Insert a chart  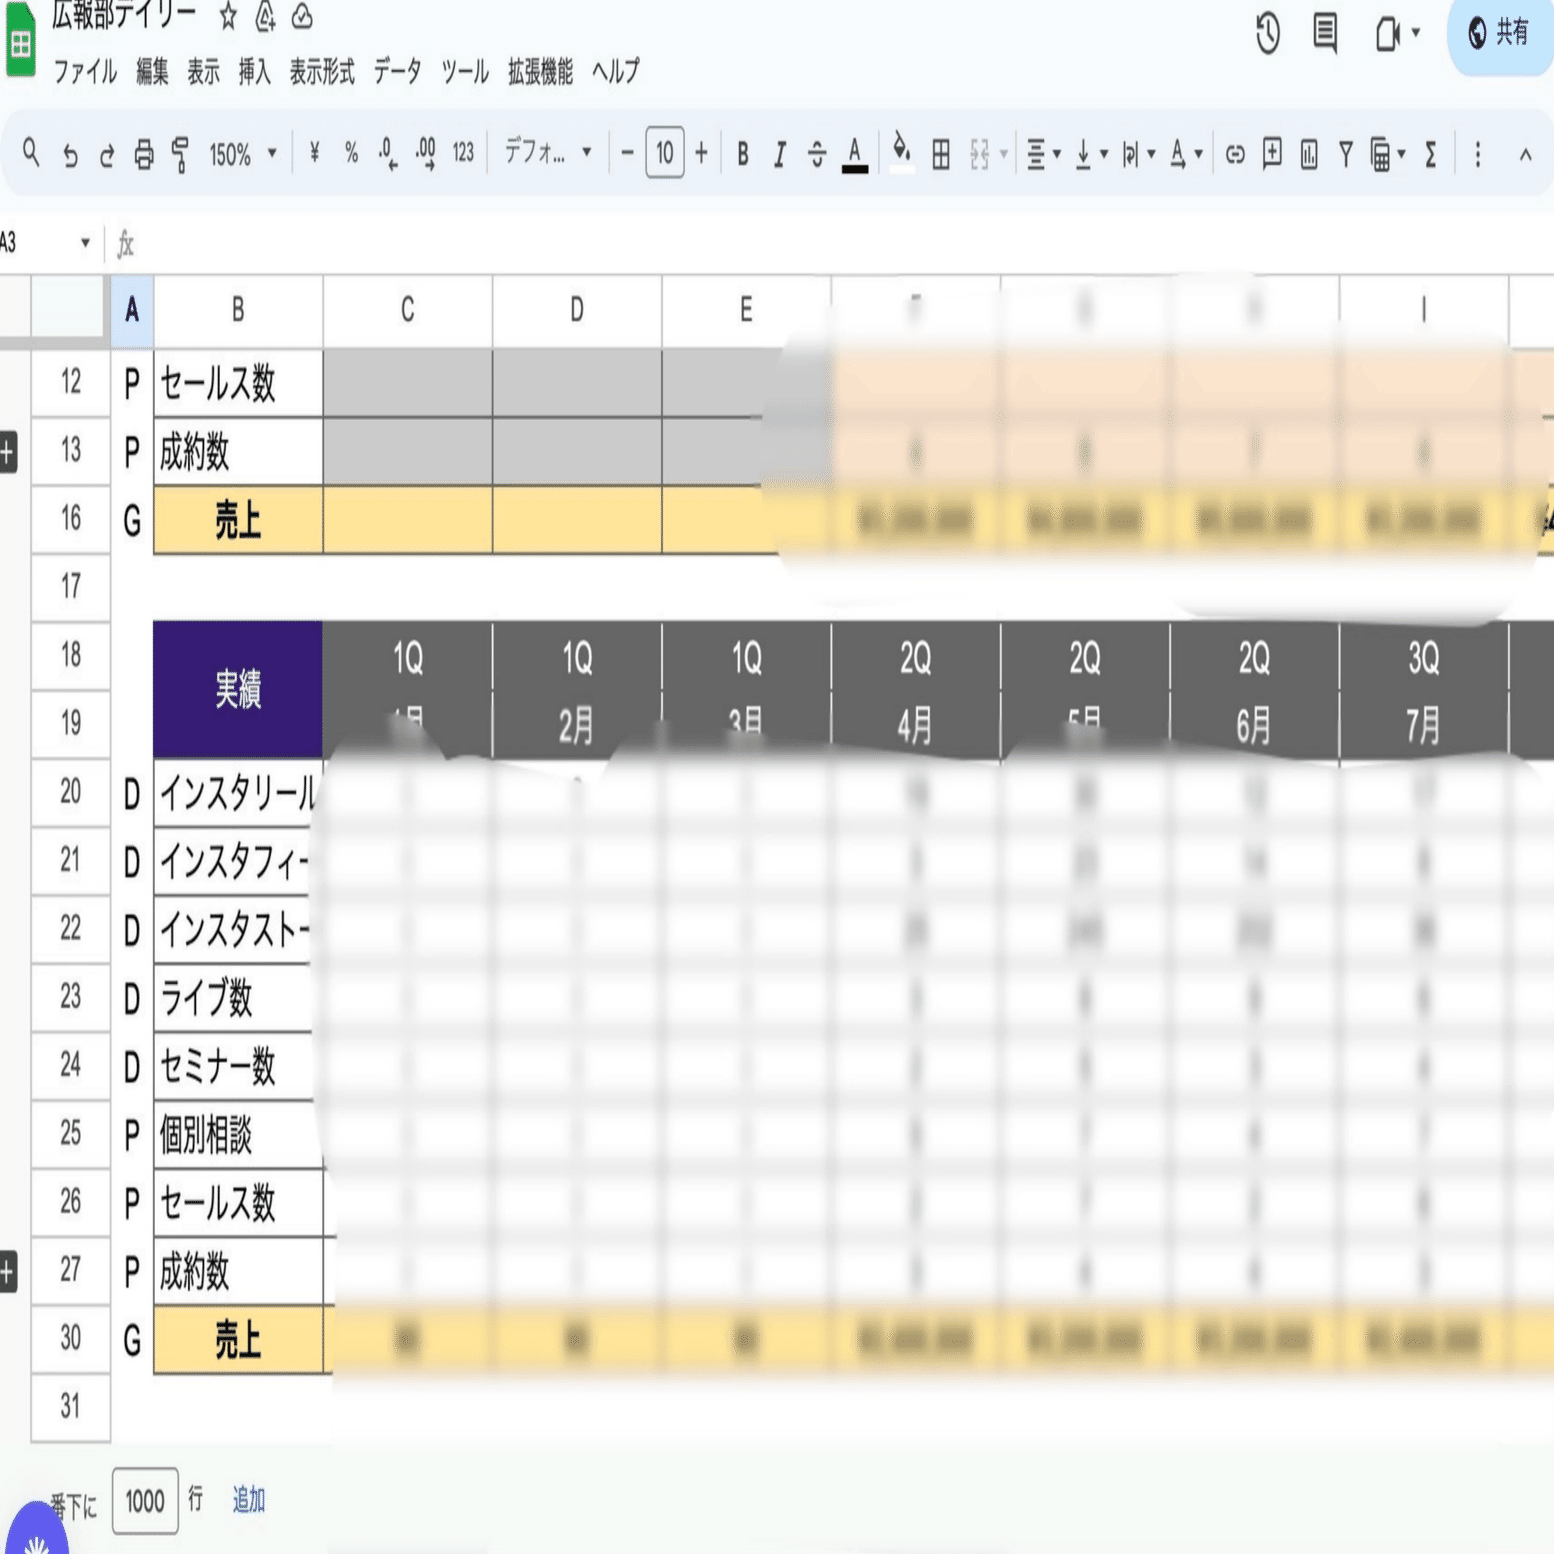click(1309, 154)
